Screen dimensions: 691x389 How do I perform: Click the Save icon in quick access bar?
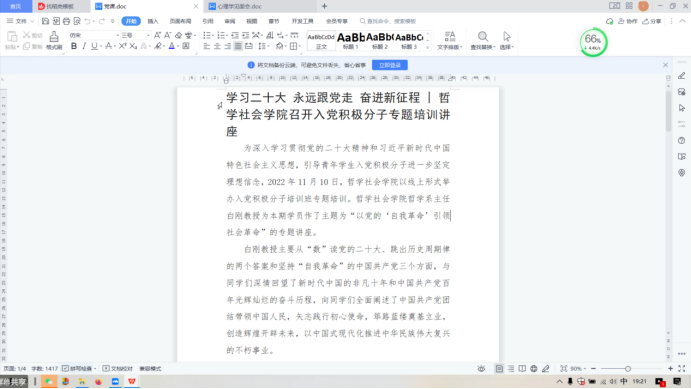coord(45,21)
